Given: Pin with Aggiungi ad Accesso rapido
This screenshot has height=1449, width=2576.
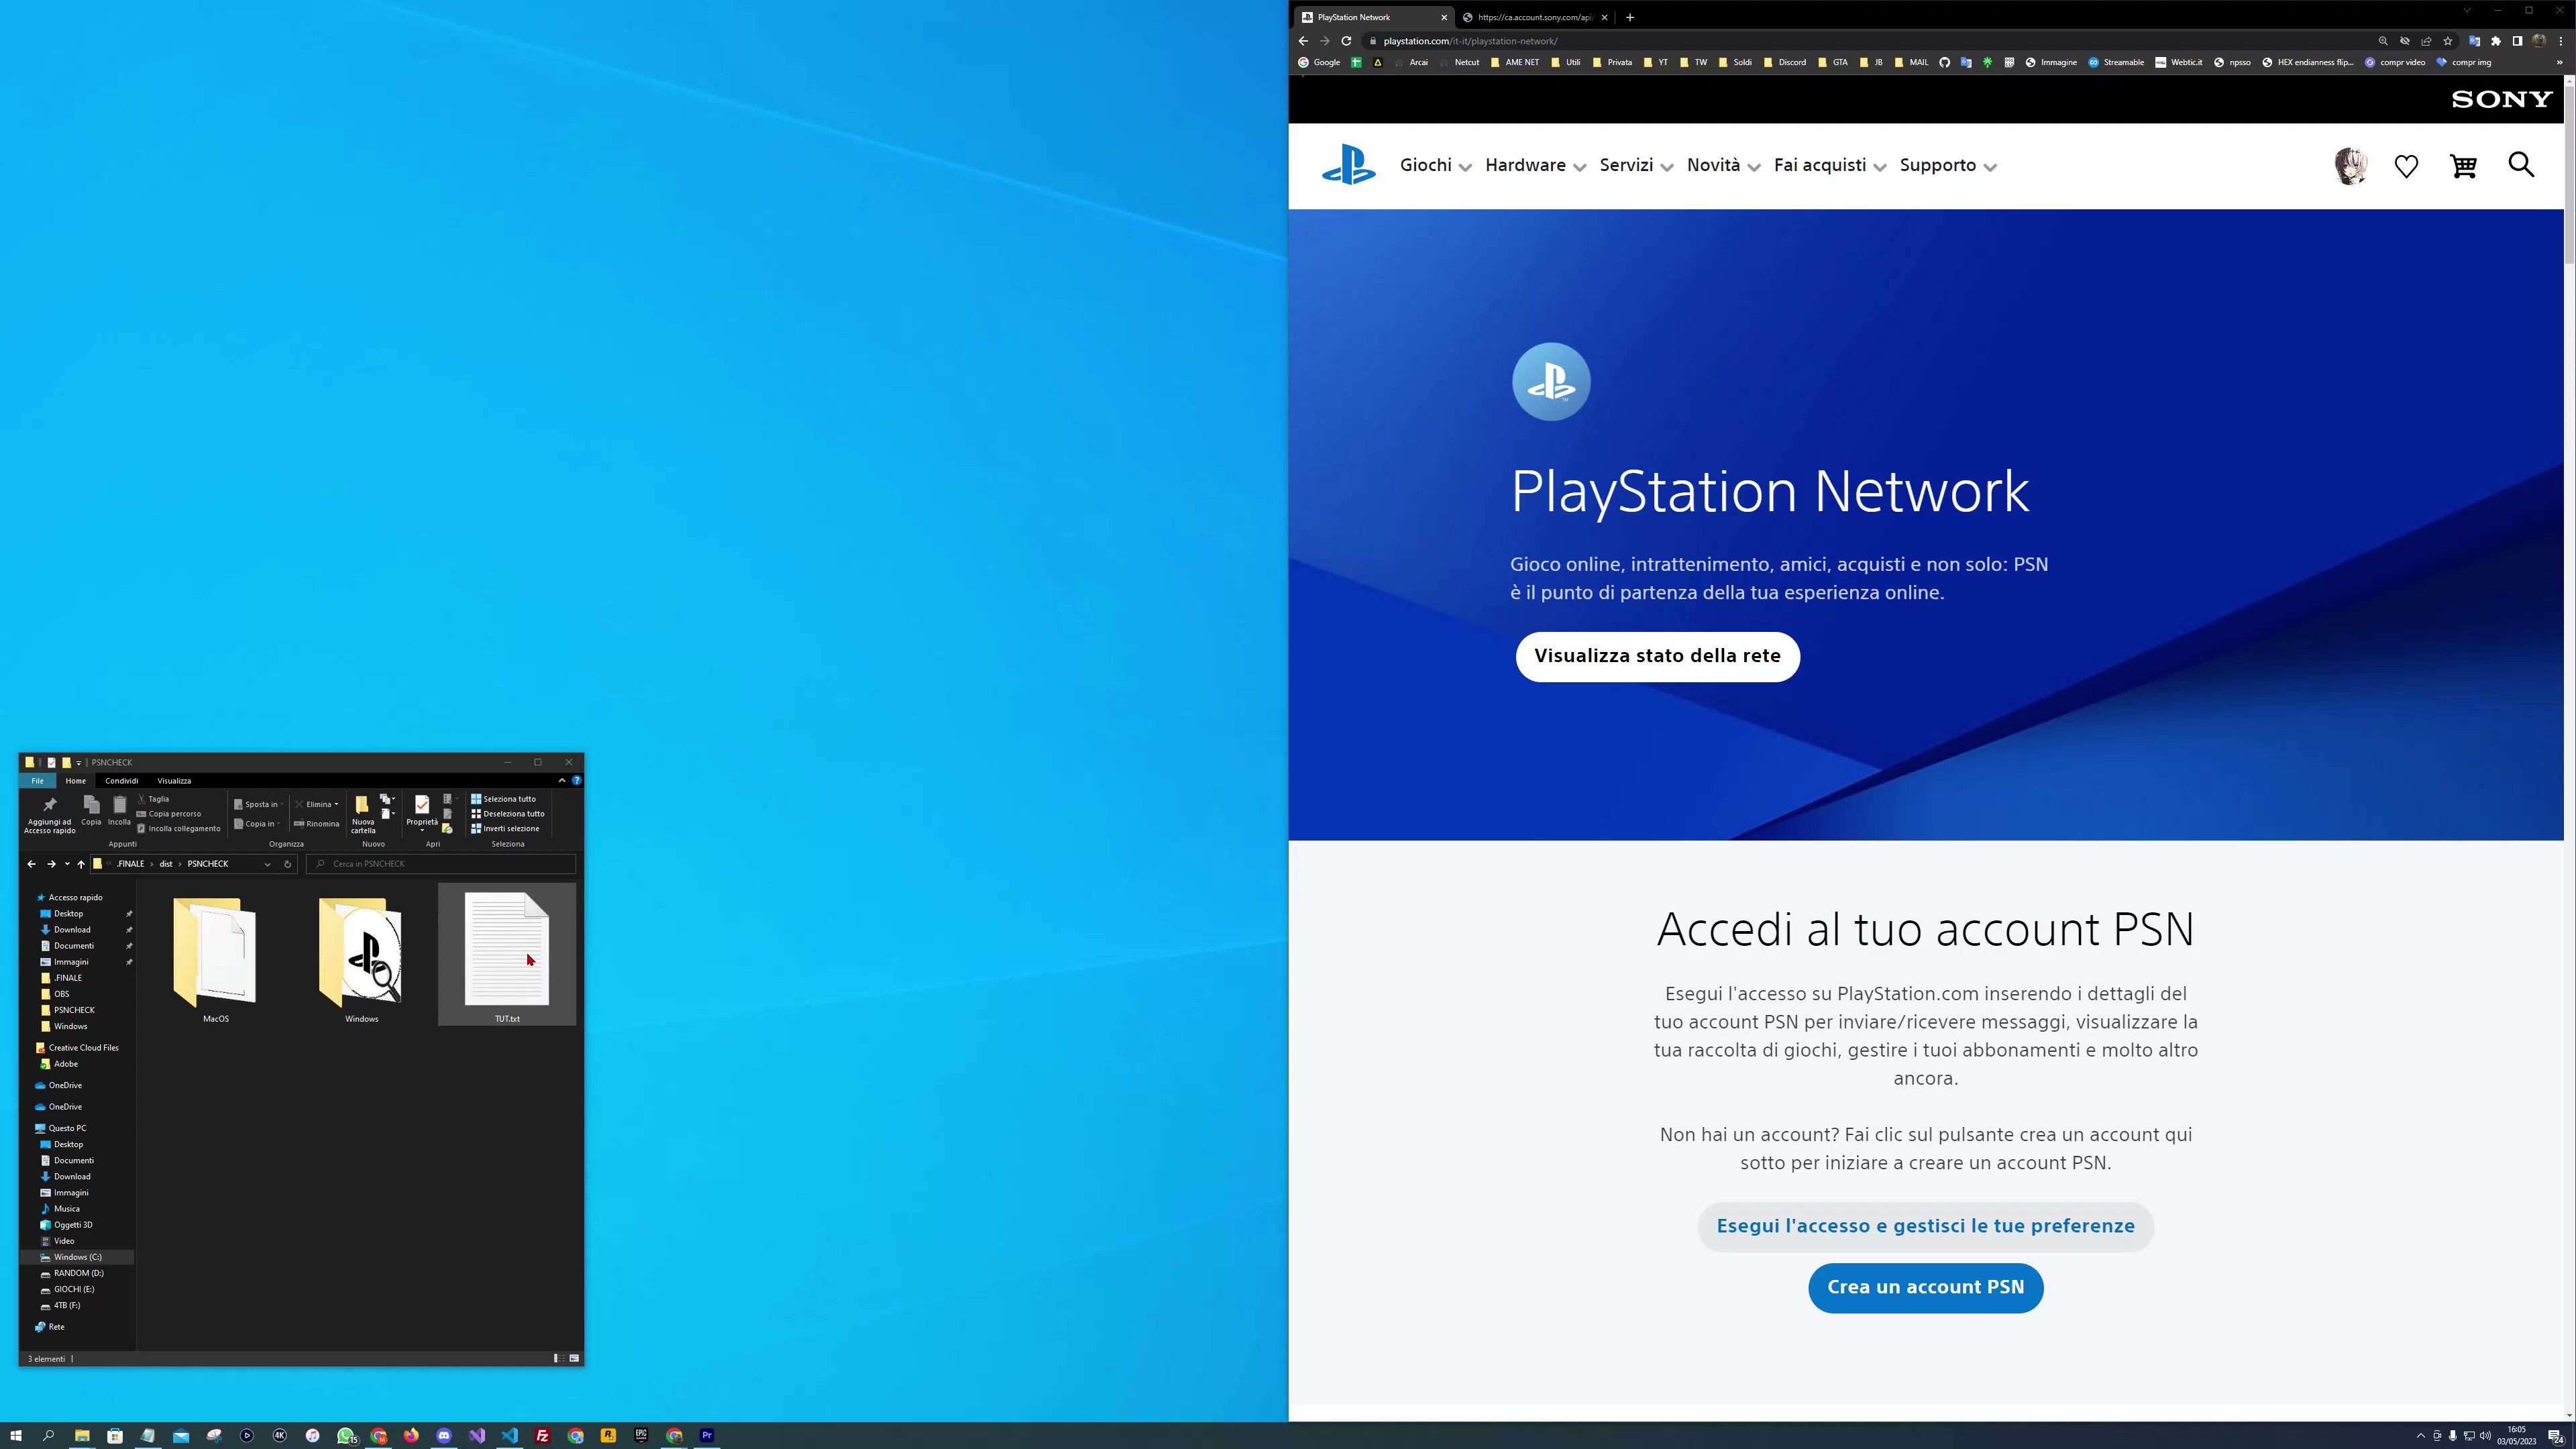Looking at the screenshot, I should point(50,814).
